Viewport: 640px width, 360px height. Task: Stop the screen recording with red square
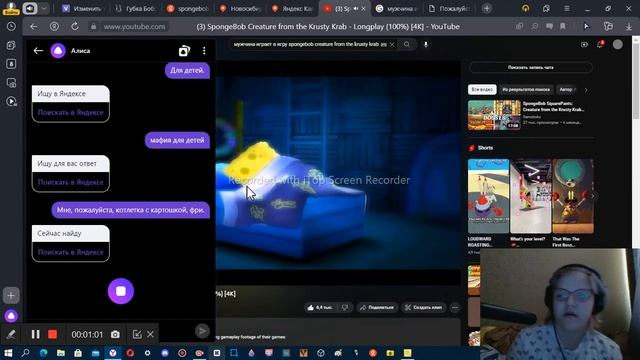point(52,334)
